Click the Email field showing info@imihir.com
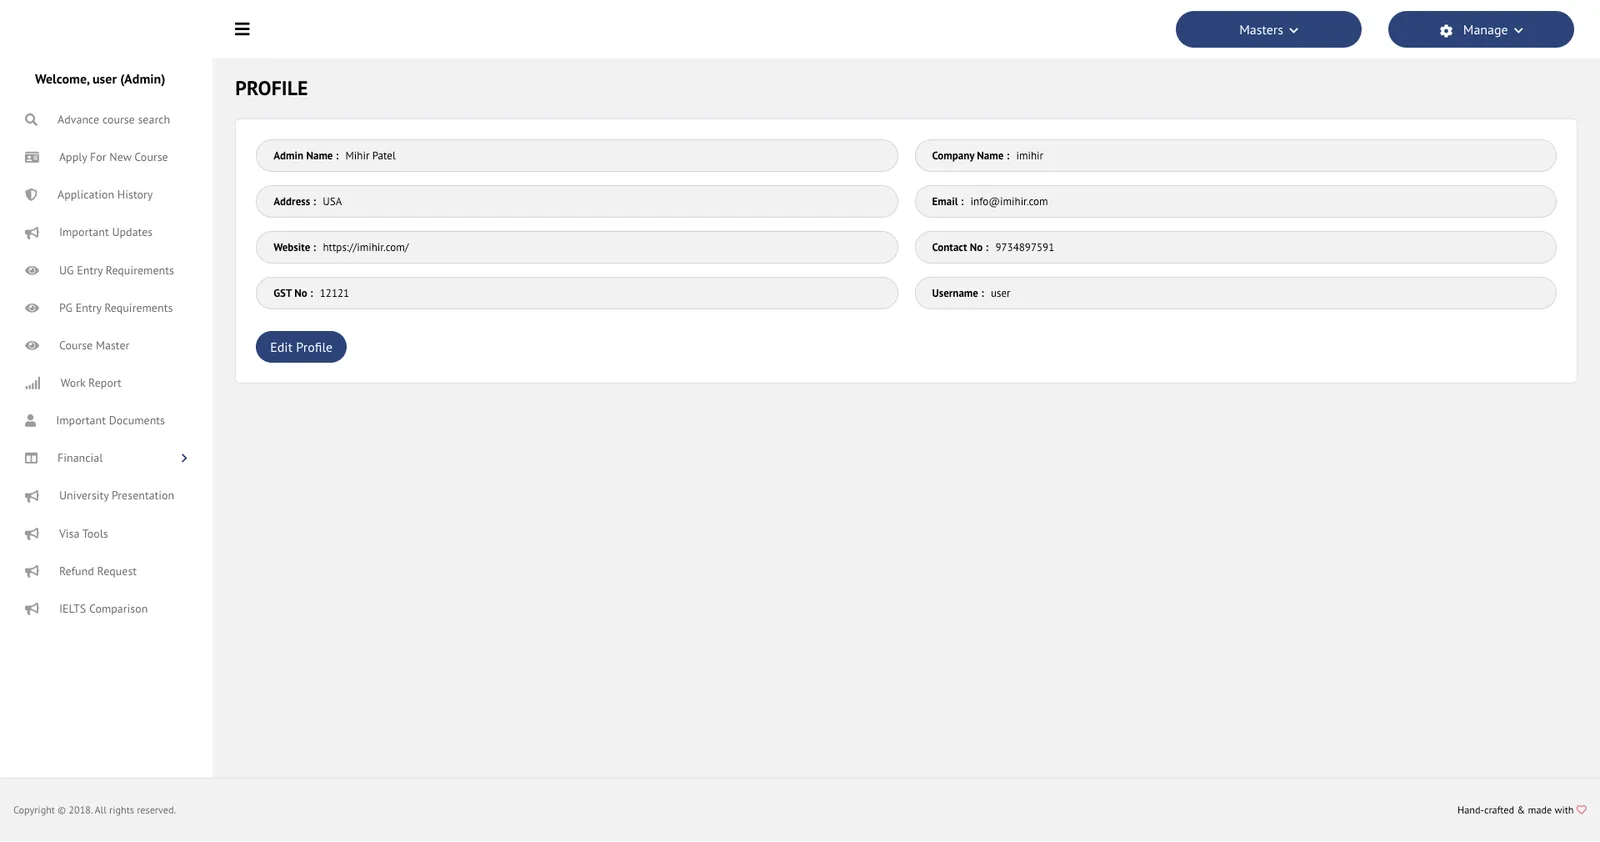1600x842 pixels. pyautogui.click(x=1235, y=202)
